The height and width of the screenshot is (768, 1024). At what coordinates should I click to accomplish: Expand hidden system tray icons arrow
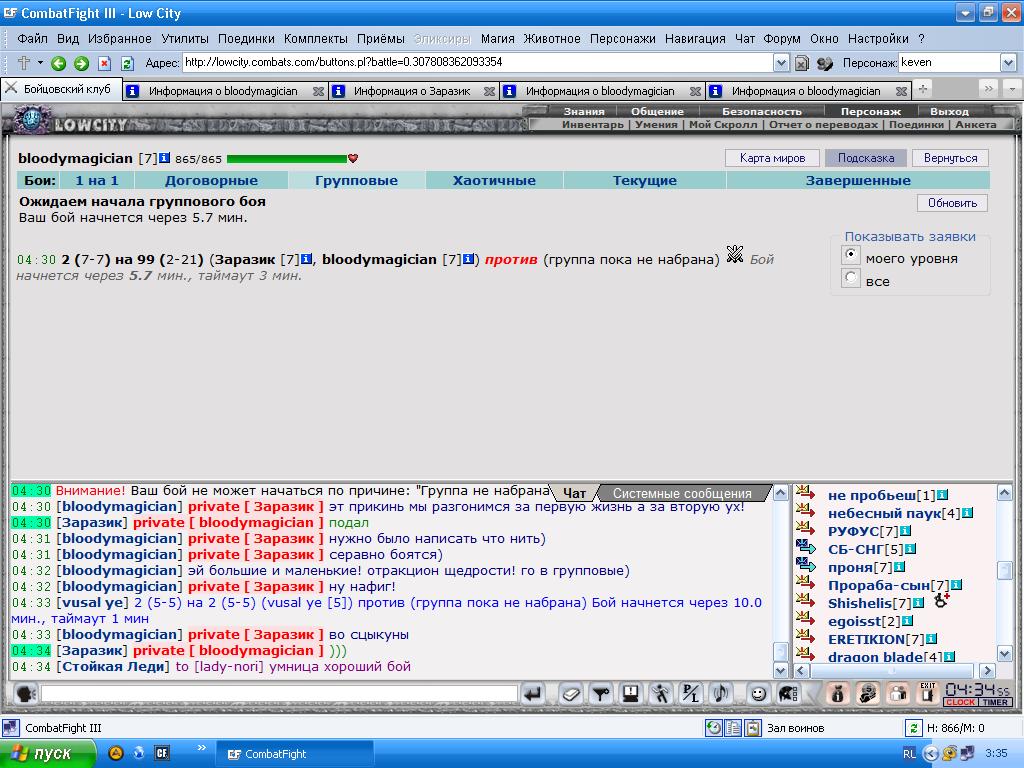(x=930, y=754)
